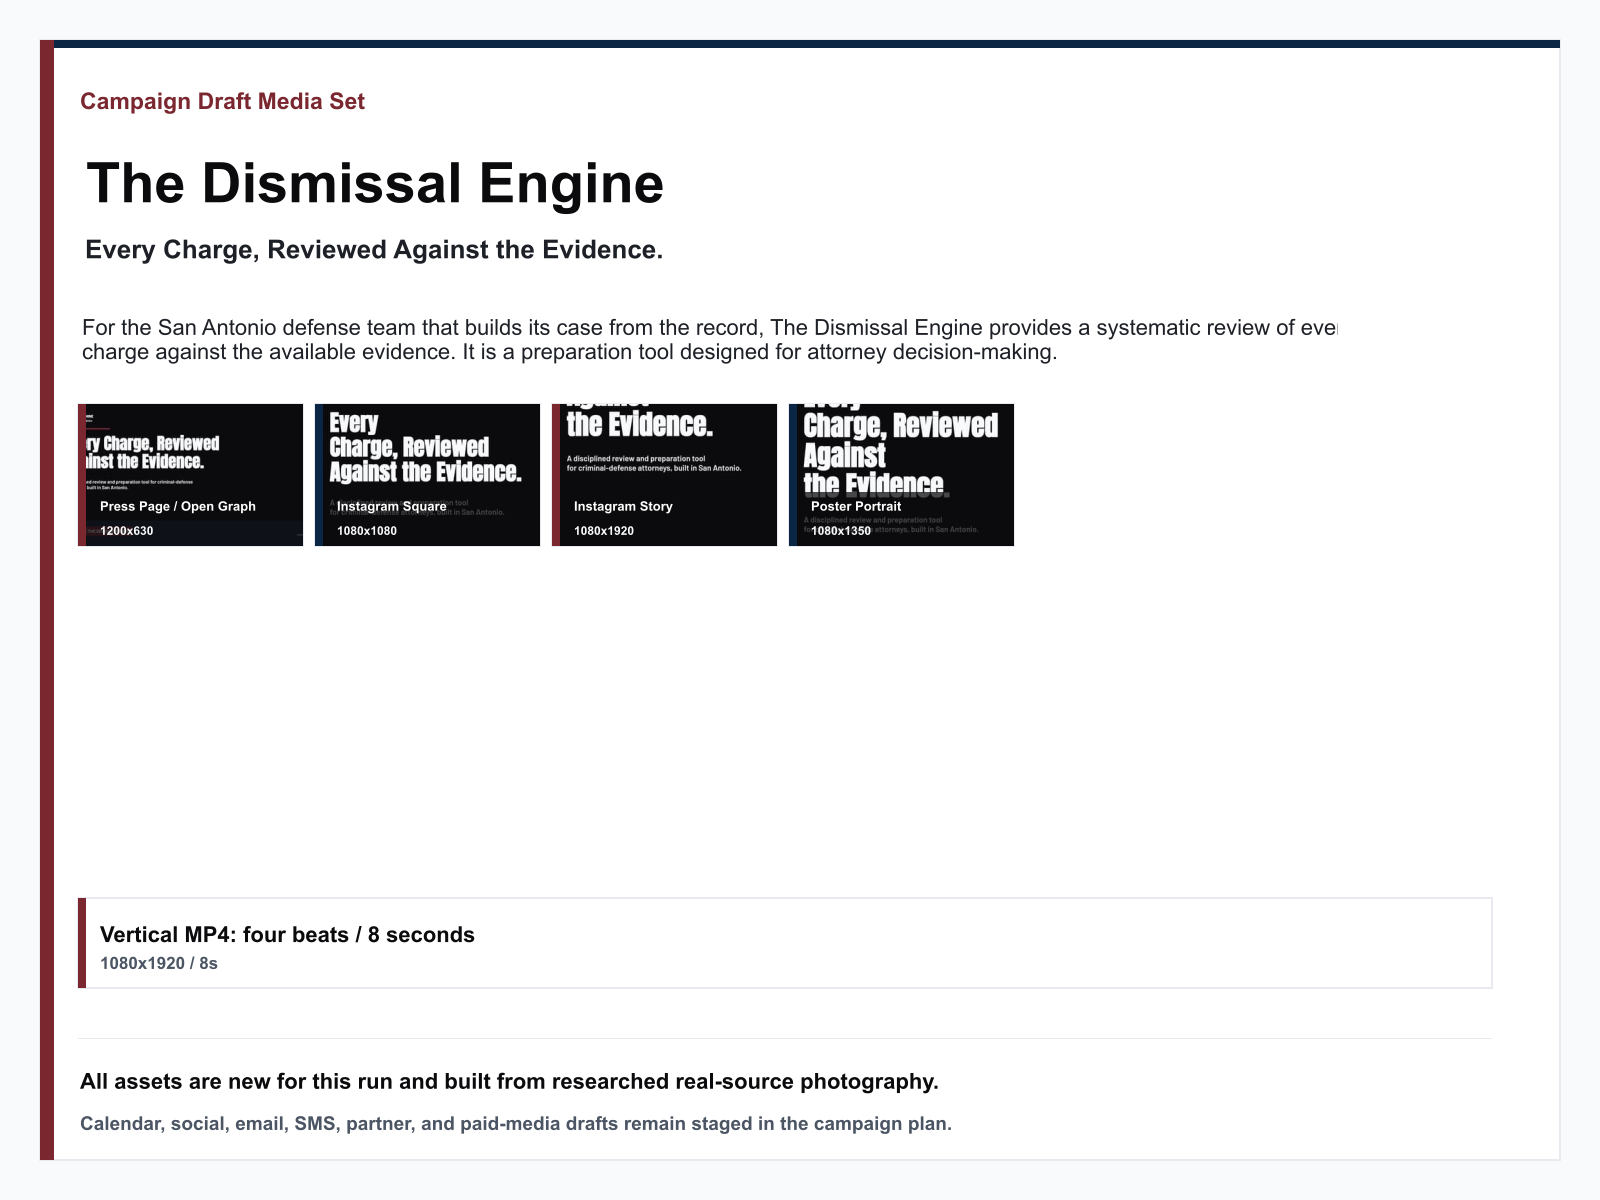Viewport: 1600px width, 1200px height.
Task: Click the Every Charge, Reviewed subtitle
Action: click(374, 249)
